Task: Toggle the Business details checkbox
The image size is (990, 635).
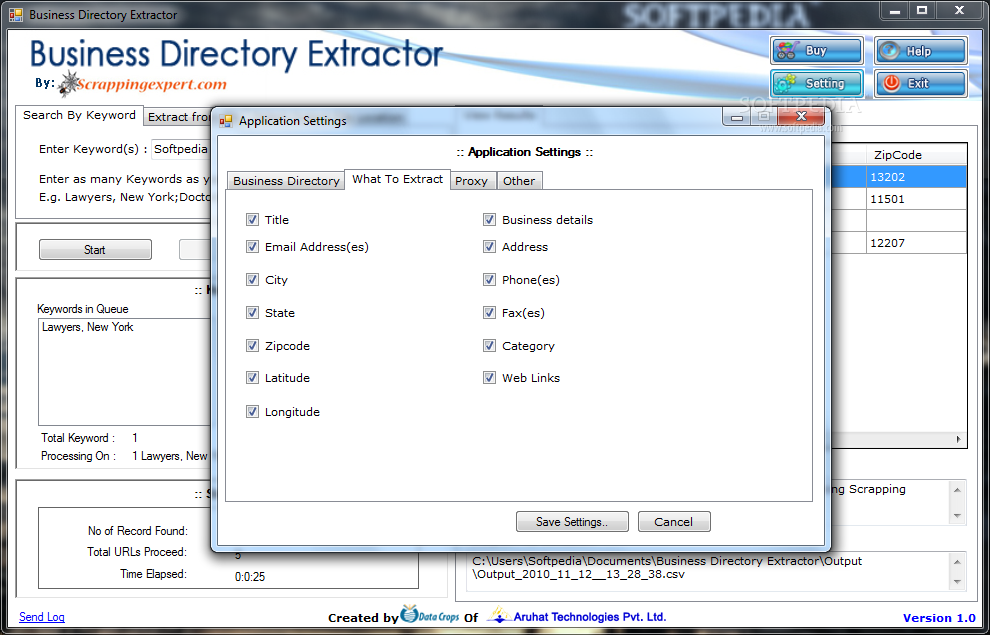Action: click(489, 220)
